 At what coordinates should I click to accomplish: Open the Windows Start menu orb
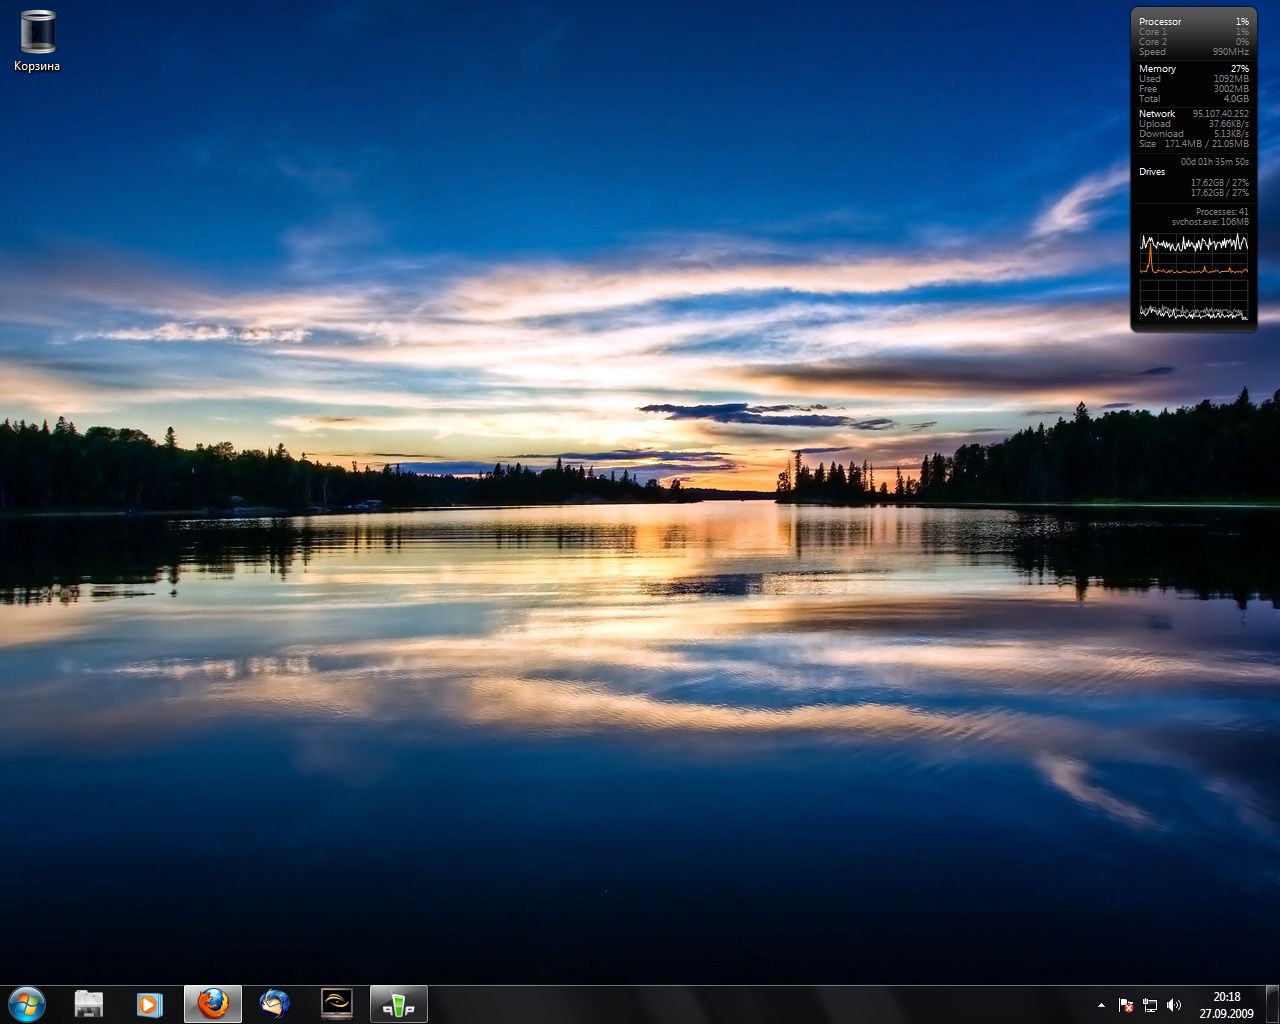(x=27, y=1004)
